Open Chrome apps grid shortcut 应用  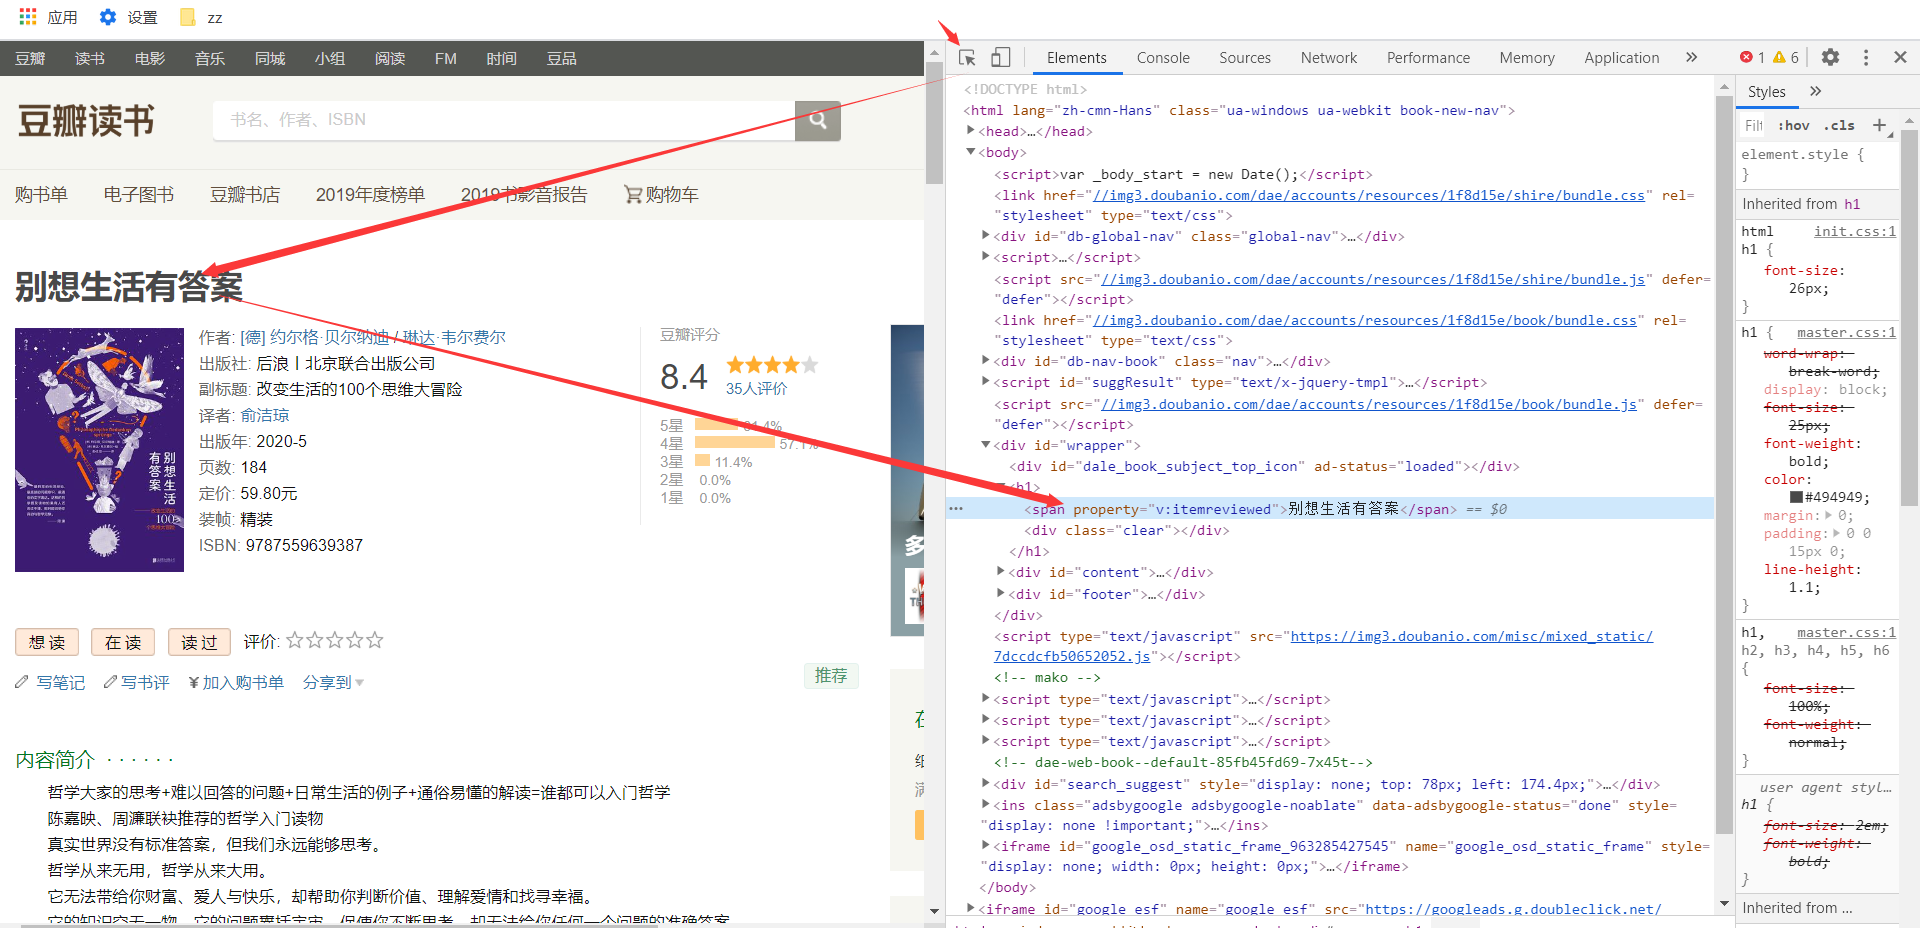(x=48, y=17)
